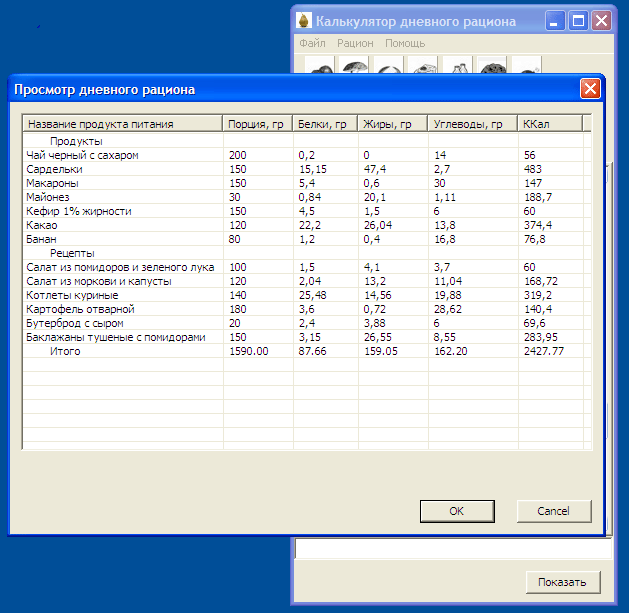Click the 283,95 kcal value for Баклажаны
Viewport: 629px width, 613px height.
point(541,337)
